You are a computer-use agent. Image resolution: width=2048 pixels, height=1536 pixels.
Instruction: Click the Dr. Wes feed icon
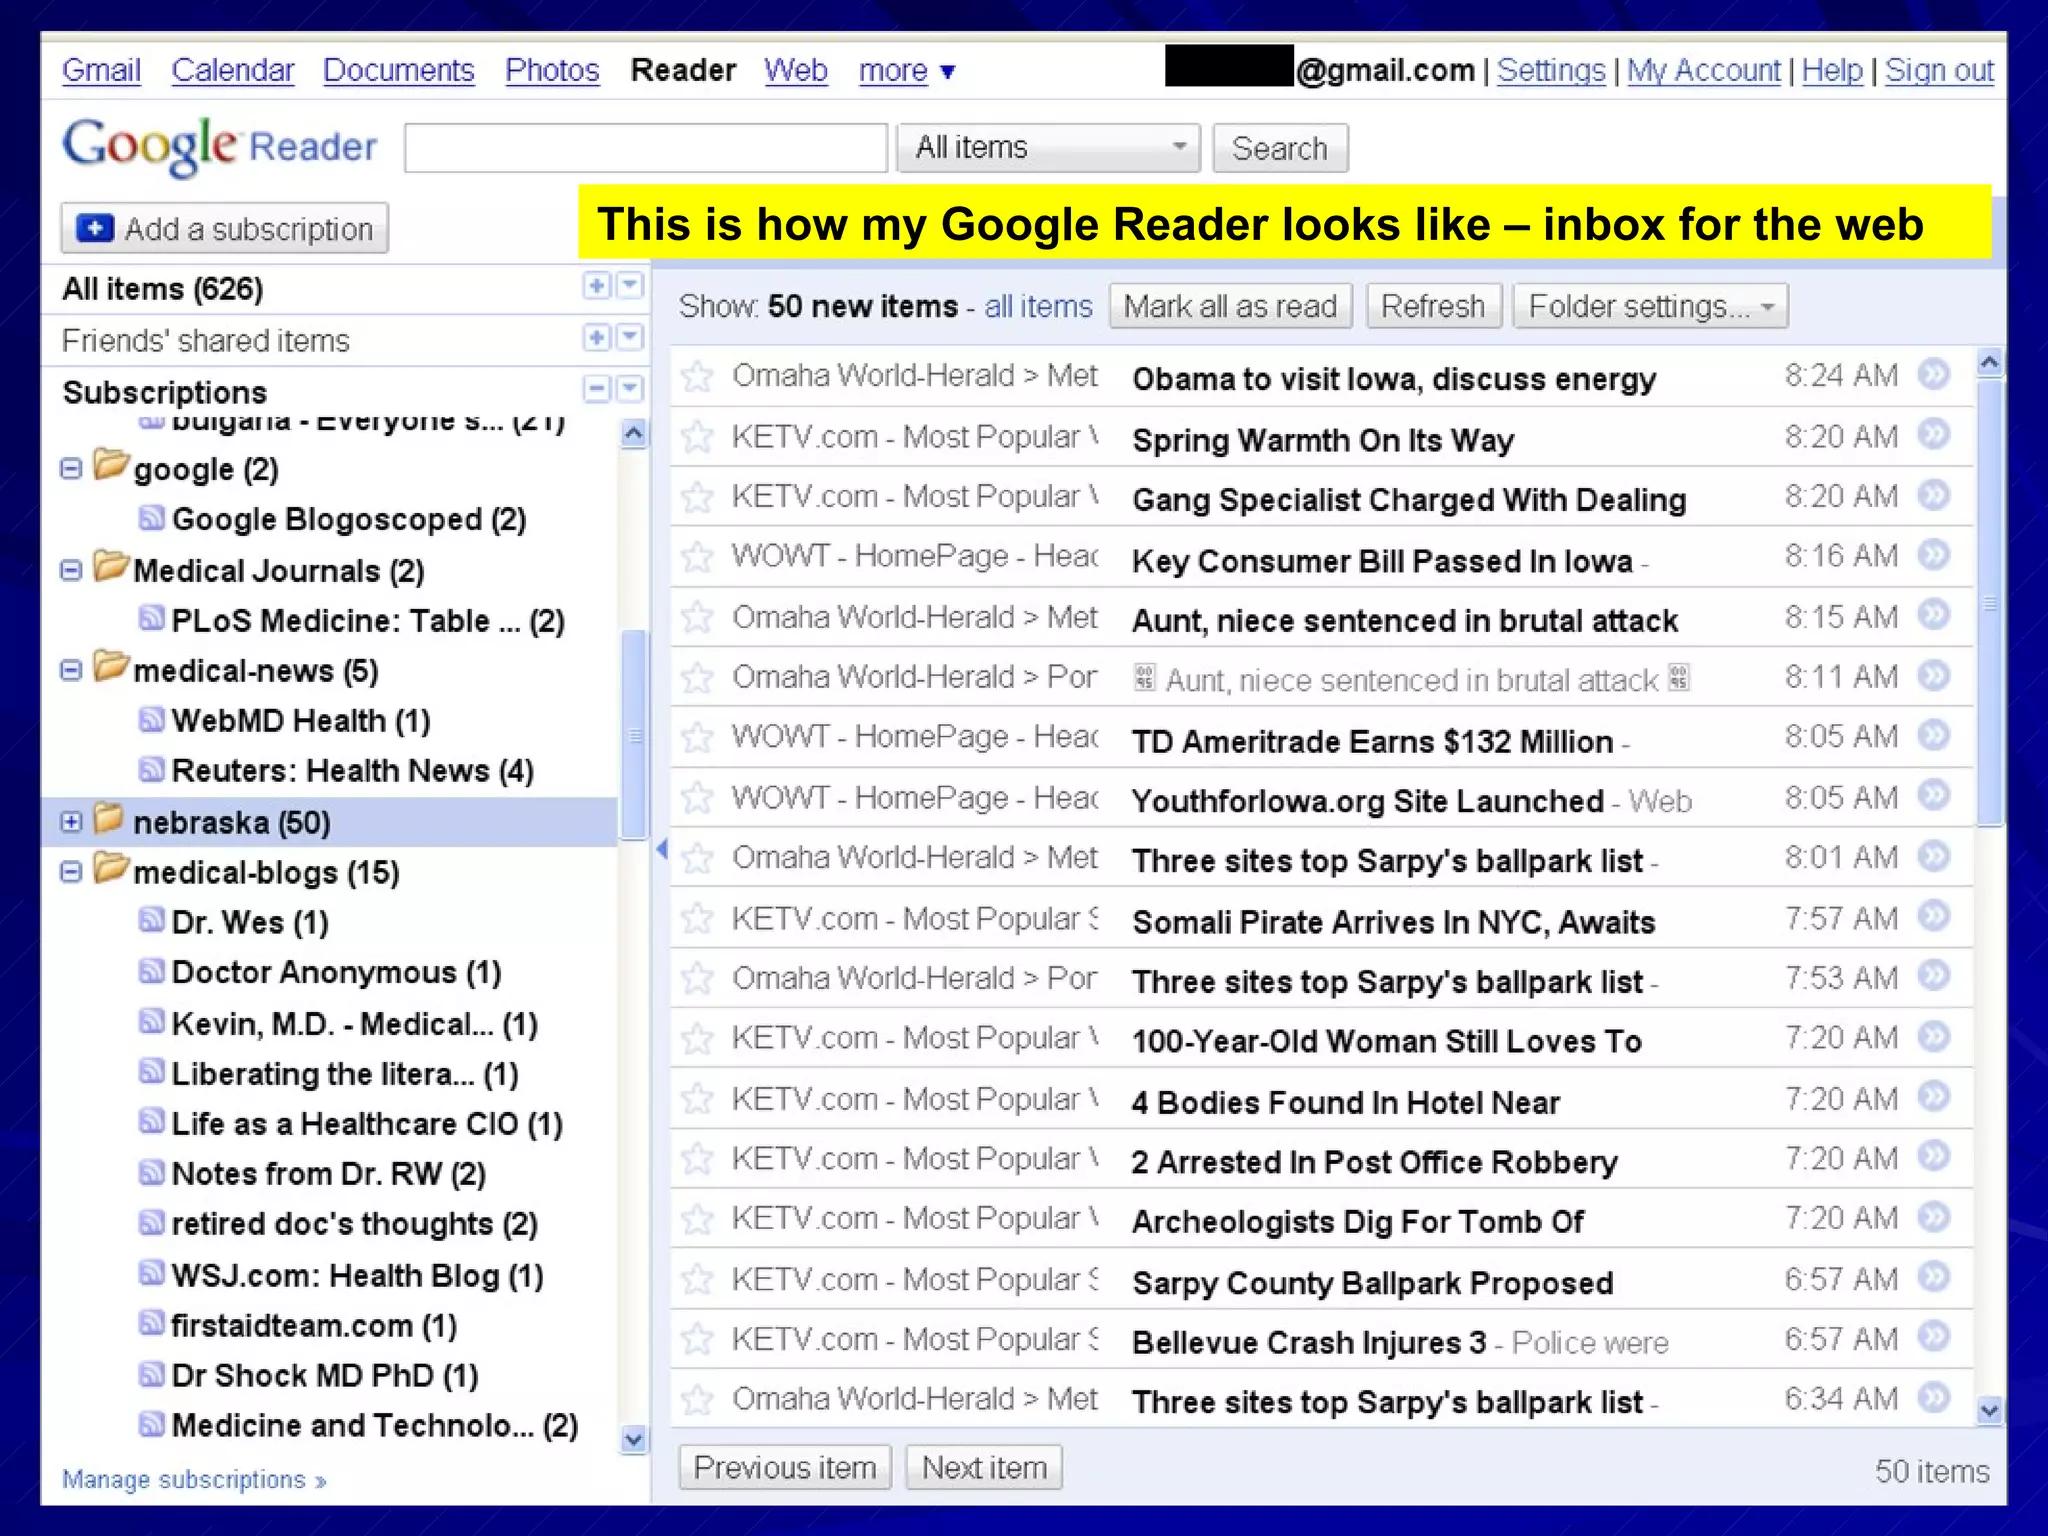[x=151, y=919]
